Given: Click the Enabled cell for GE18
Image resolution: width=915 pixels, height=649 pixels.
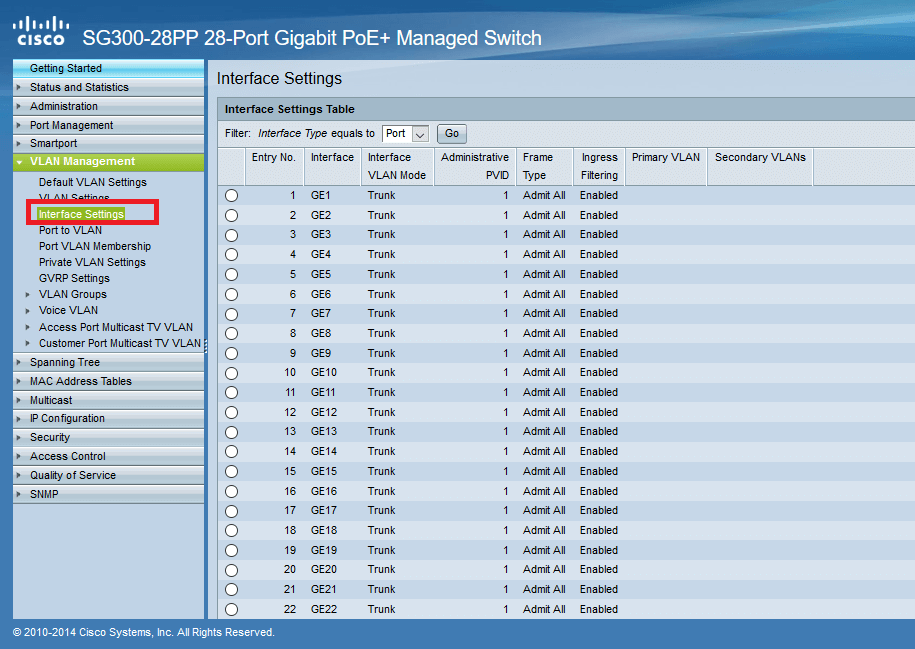Looking at the screenshot, I should click(x=599, y=531).
